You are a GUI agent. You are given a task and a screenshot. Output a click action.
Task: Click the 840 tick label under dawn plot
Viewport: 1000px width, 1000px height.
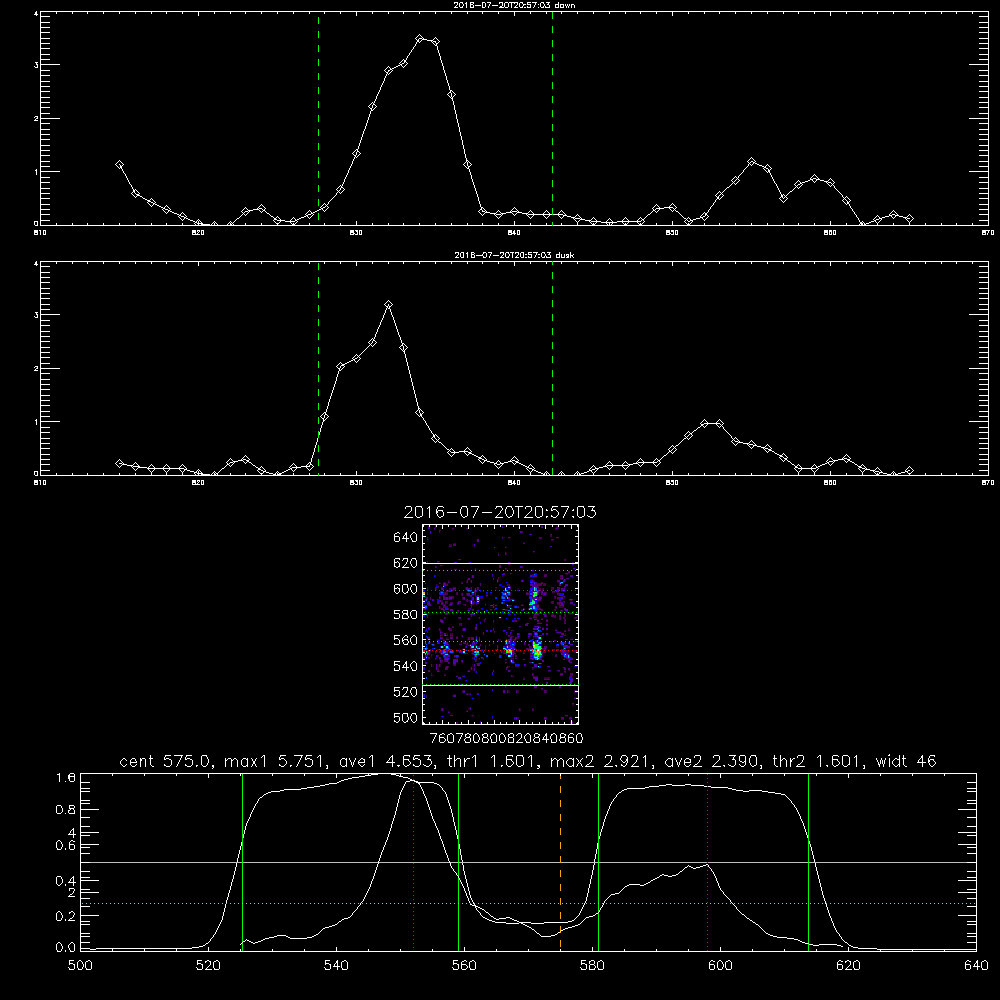pos(514,233)
